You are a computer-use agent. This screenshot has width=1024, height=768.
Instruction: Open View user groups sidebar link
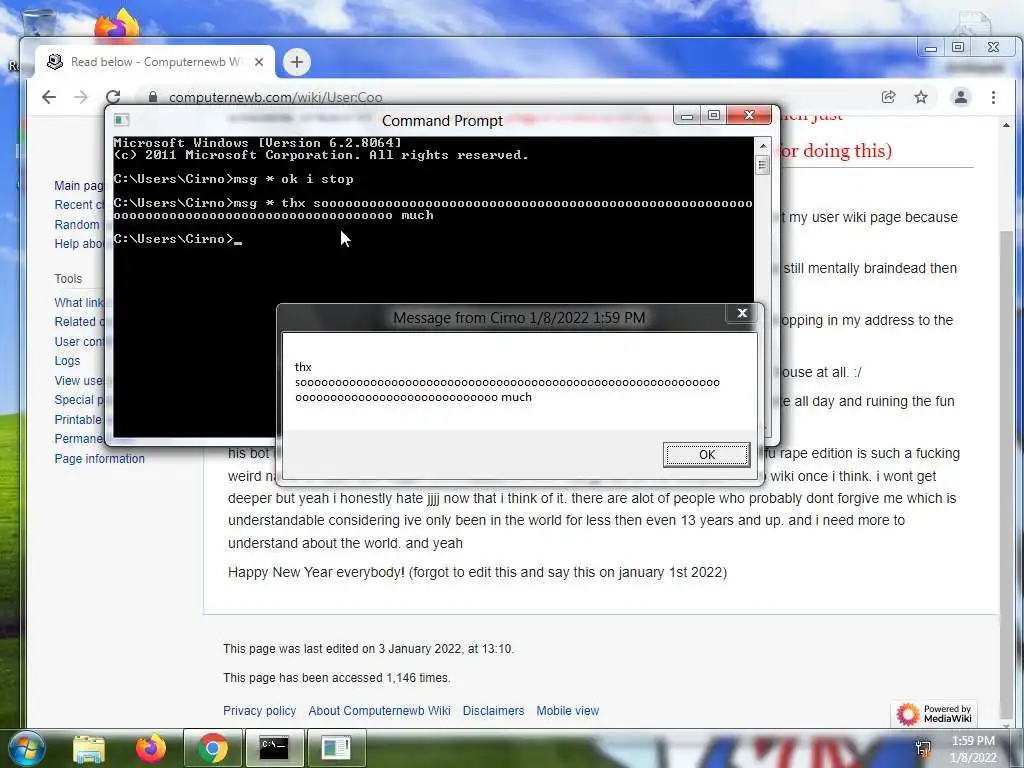(x=79, y=380)
